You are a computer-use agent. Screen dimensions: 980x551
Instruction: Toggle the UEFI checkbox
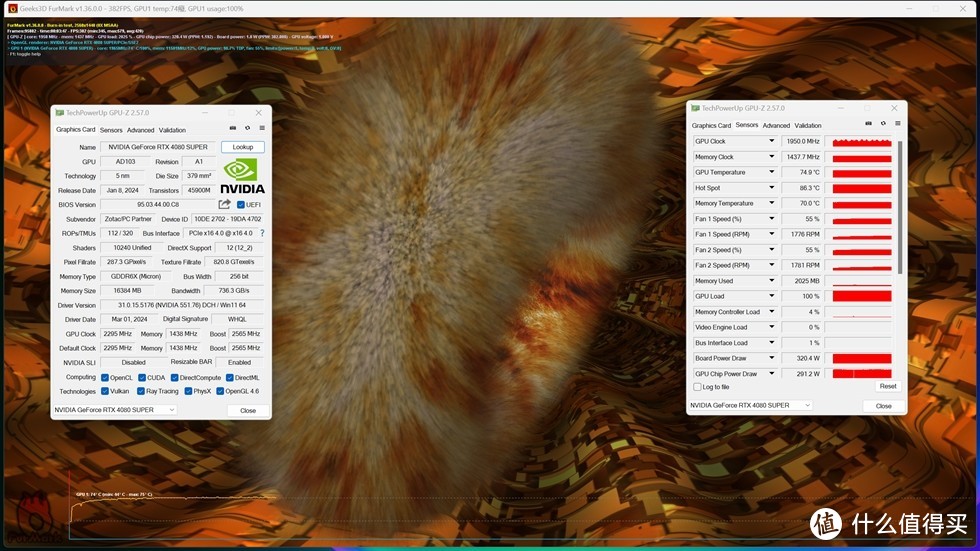click(x=241, y=205)
